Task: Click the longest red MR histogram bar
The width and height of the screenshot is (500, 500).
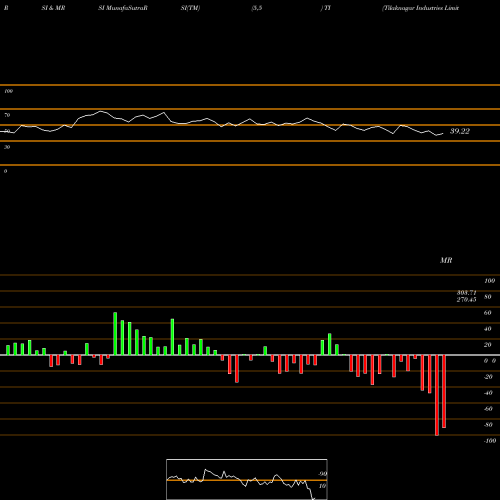Action: (437, 395)
